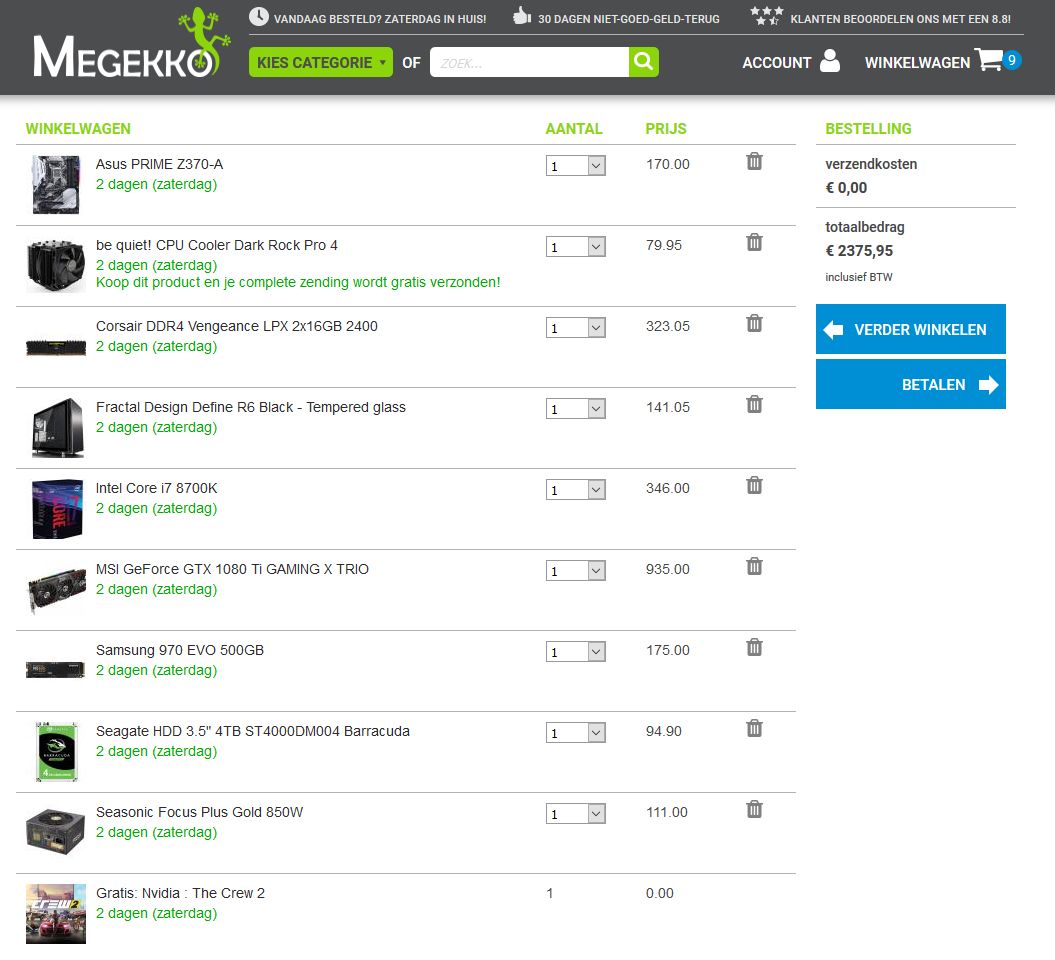1055x960 pixels.
Task: Open quantity dropdown for MSI GeForce GTX 1080 Ti
Action: click(x=576, y=571)
